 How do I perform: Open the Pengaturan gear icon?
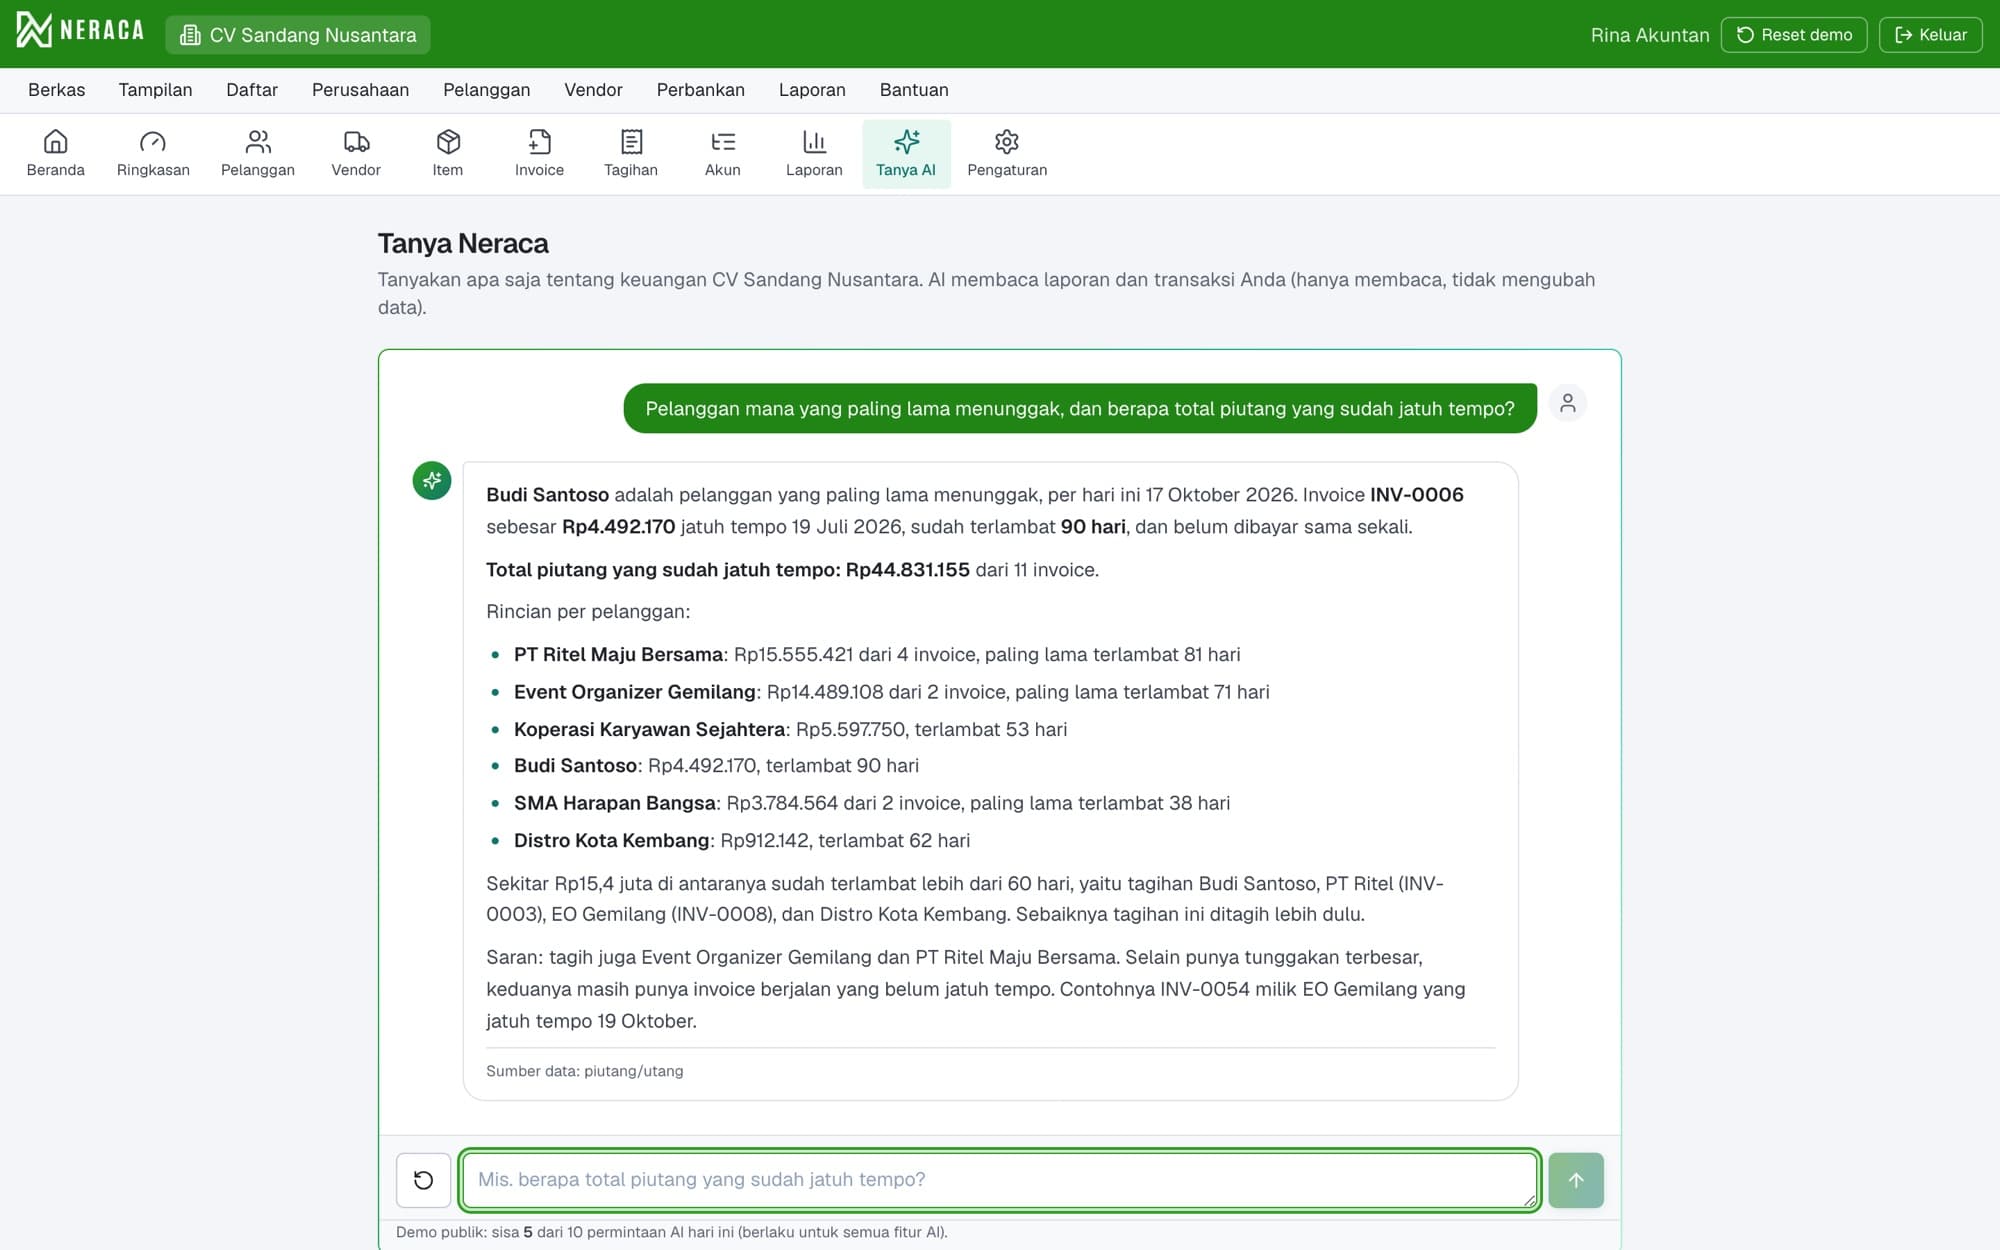click(x=1007, y=154)
